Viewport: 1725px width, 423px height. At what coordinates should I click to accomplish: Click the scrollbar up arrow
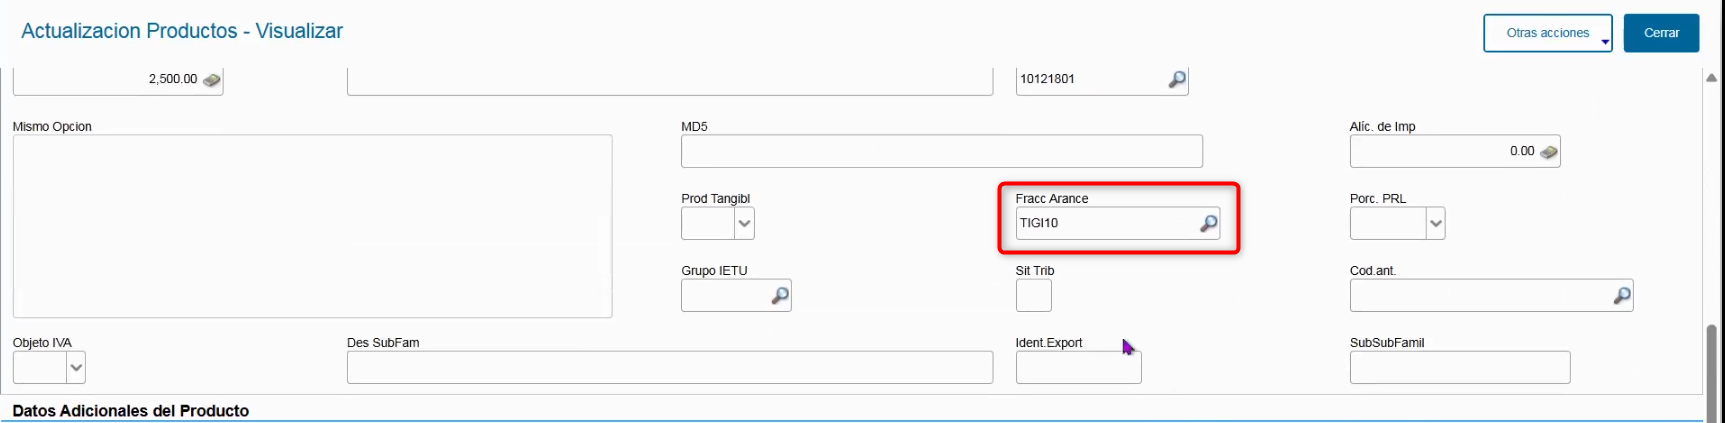pos(1712,78)
